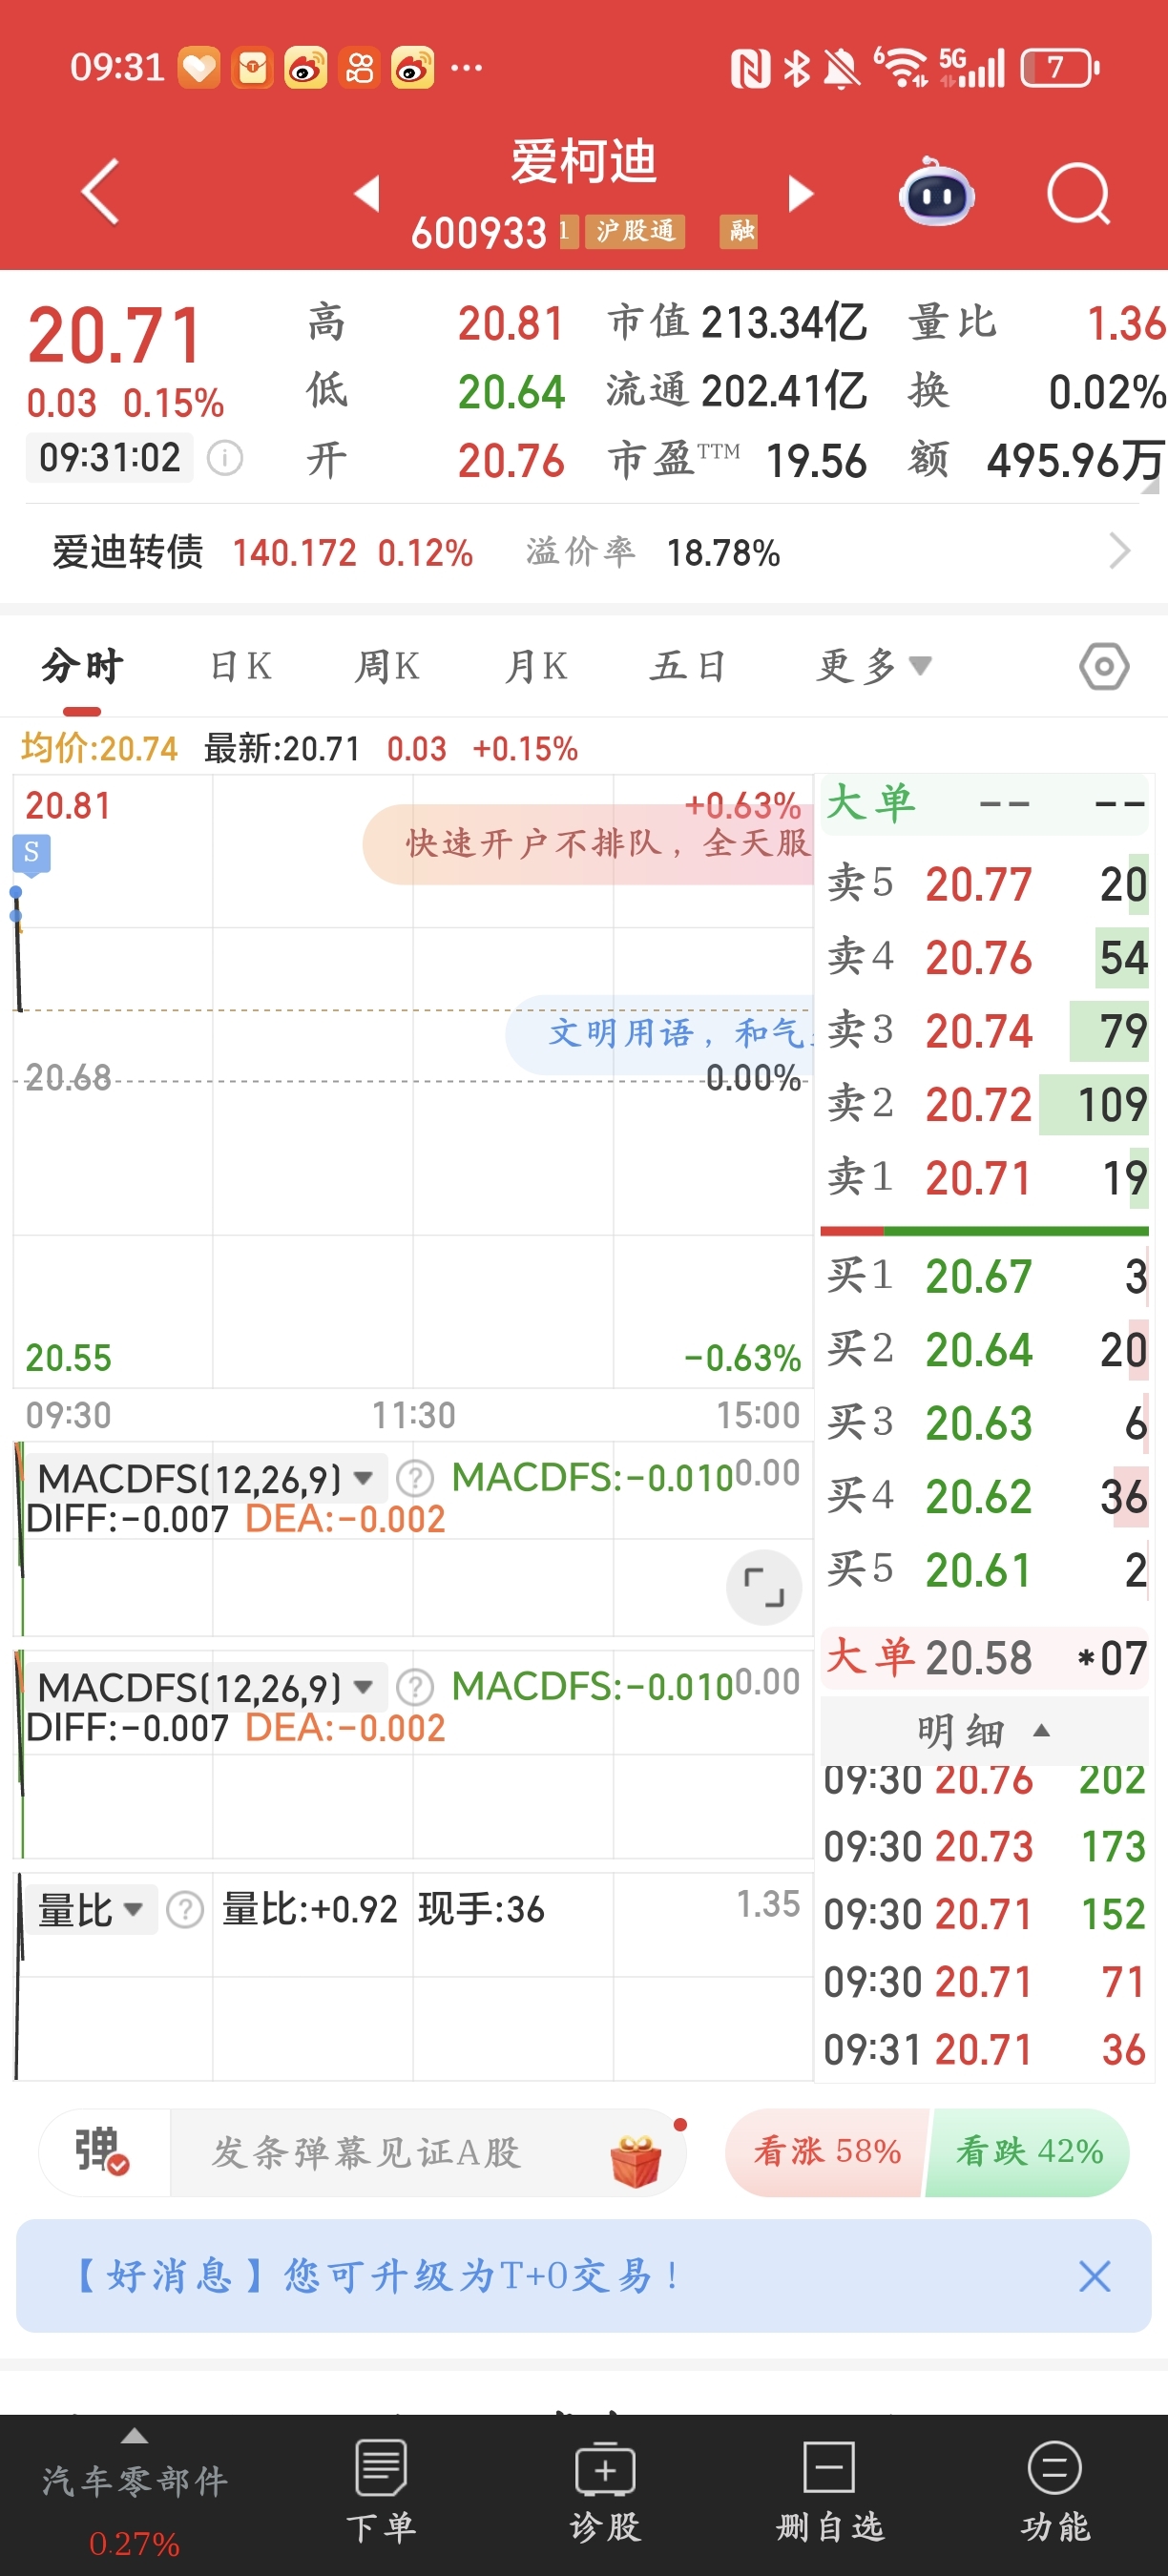Image resolution: width=1168 pixels, height=2576 pixels.
Task: Open first MACDFS(12,26,9) indicator dropdown
Action: 205,1478
